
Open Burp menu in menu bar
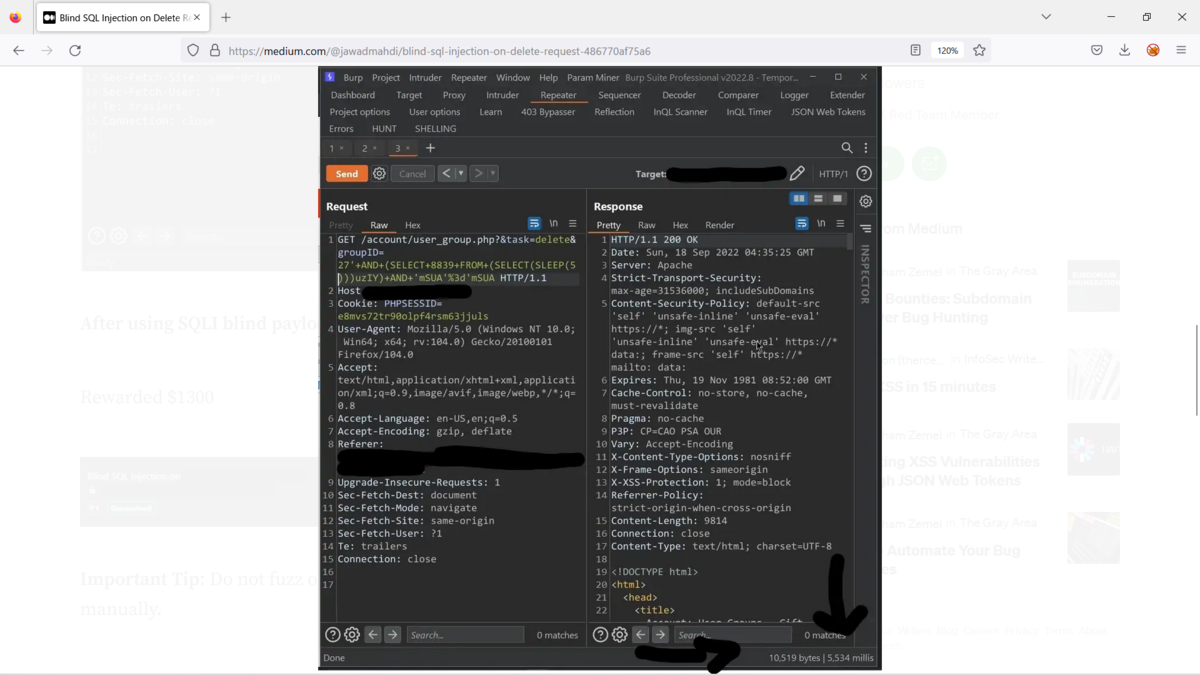tap(353, 77)
